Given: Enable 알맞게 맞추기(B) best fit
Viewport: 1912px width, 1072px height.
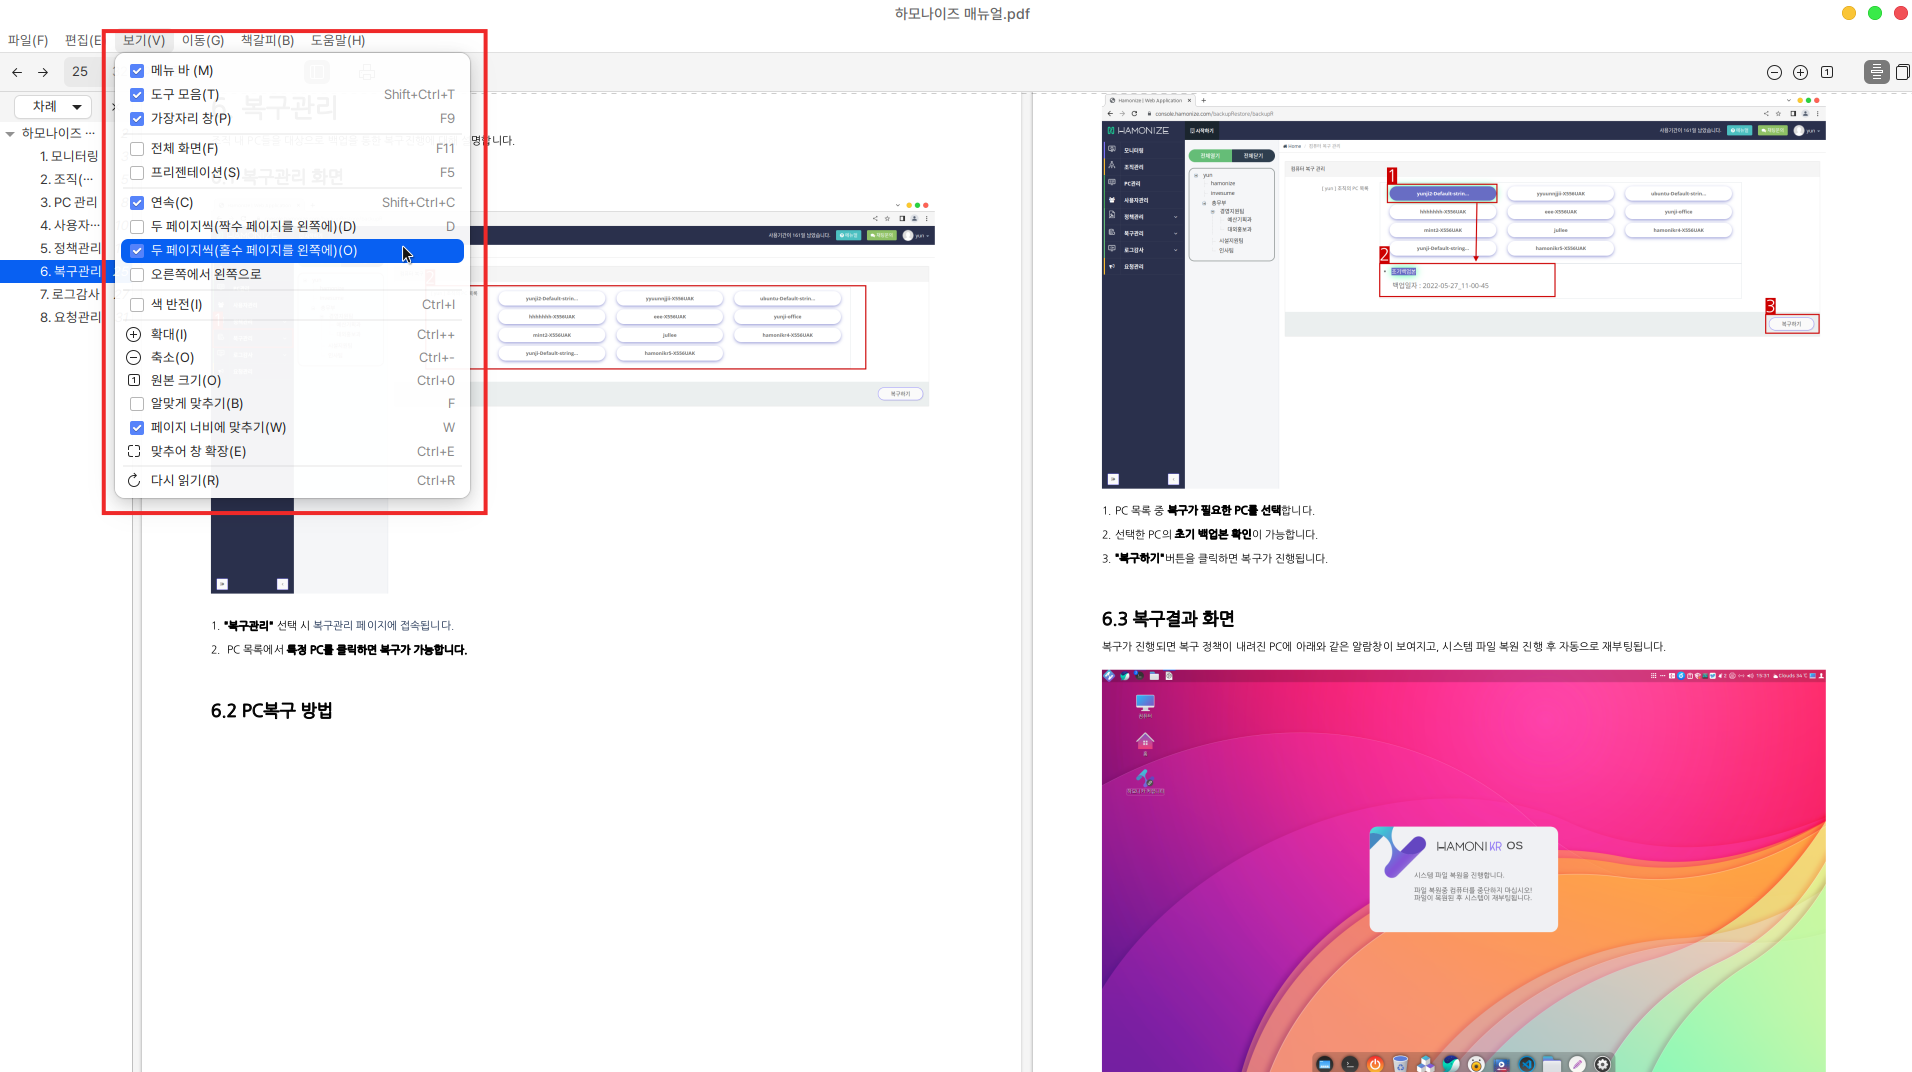Looking at the screenshot, I should [x=137, y=404].
